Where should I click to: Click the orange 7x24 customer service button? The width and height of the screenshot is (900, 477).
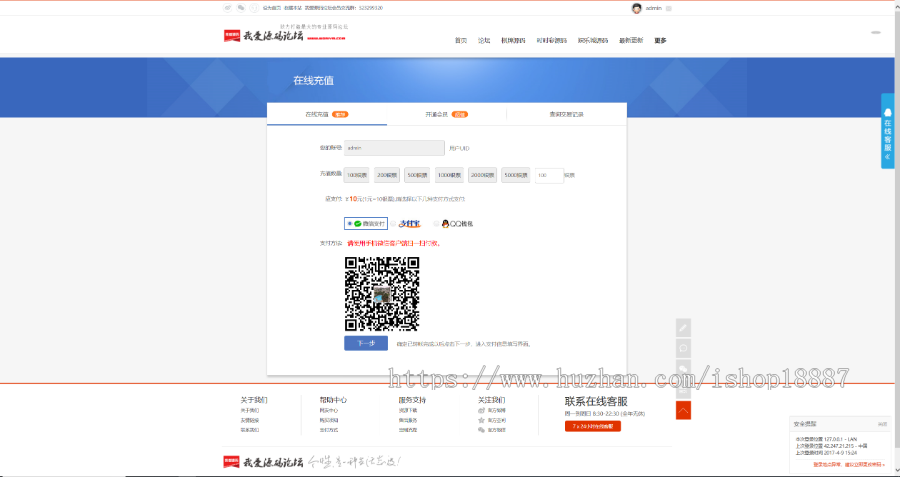pyautogui.click(x=593, y=426)
